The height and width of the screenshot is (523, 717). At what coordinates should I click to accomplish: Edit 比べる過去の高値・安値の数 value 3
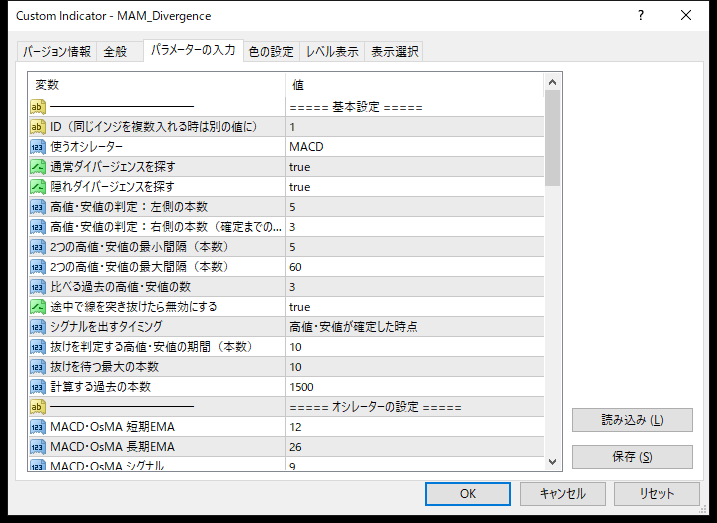pos(415,287)
